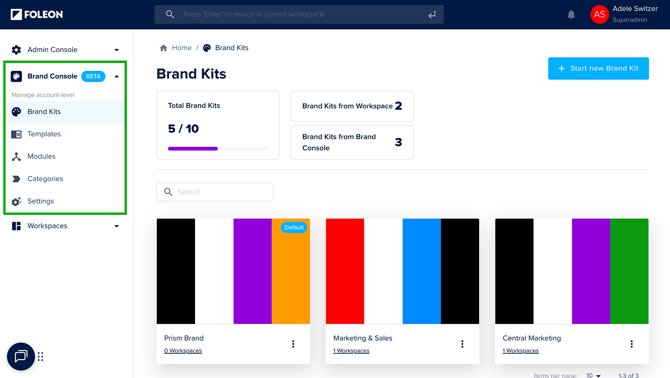Open the notifications bell
Screen dimensions: 670x378
[571, 15]
